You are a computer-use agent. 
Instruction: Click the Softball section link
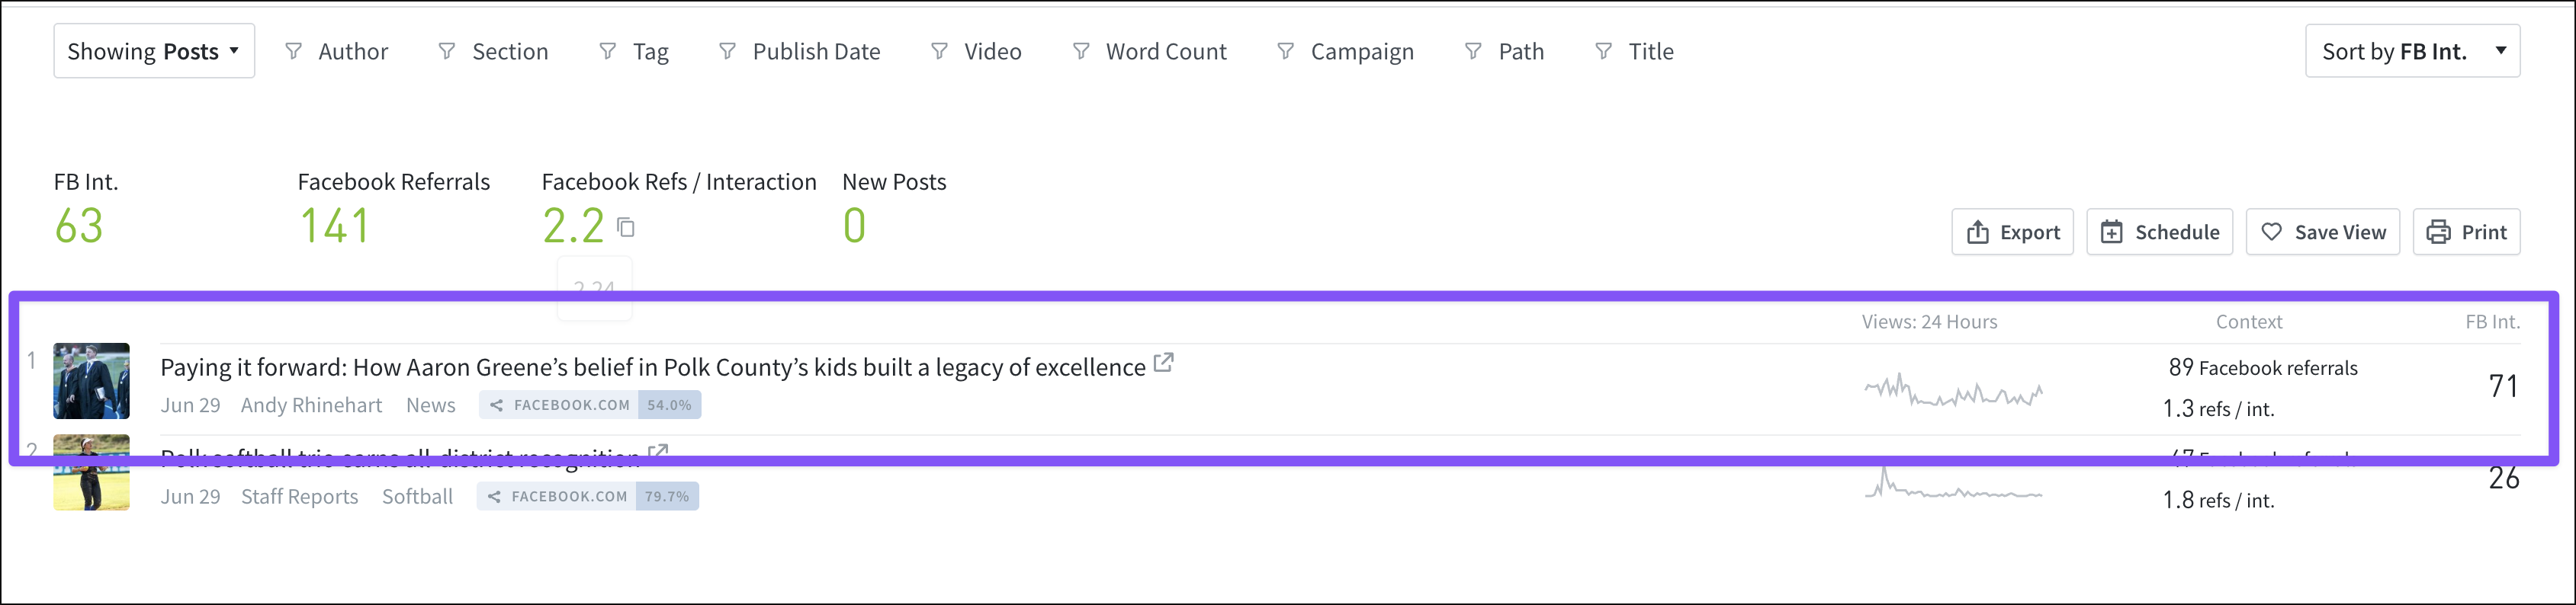(417, 497)
